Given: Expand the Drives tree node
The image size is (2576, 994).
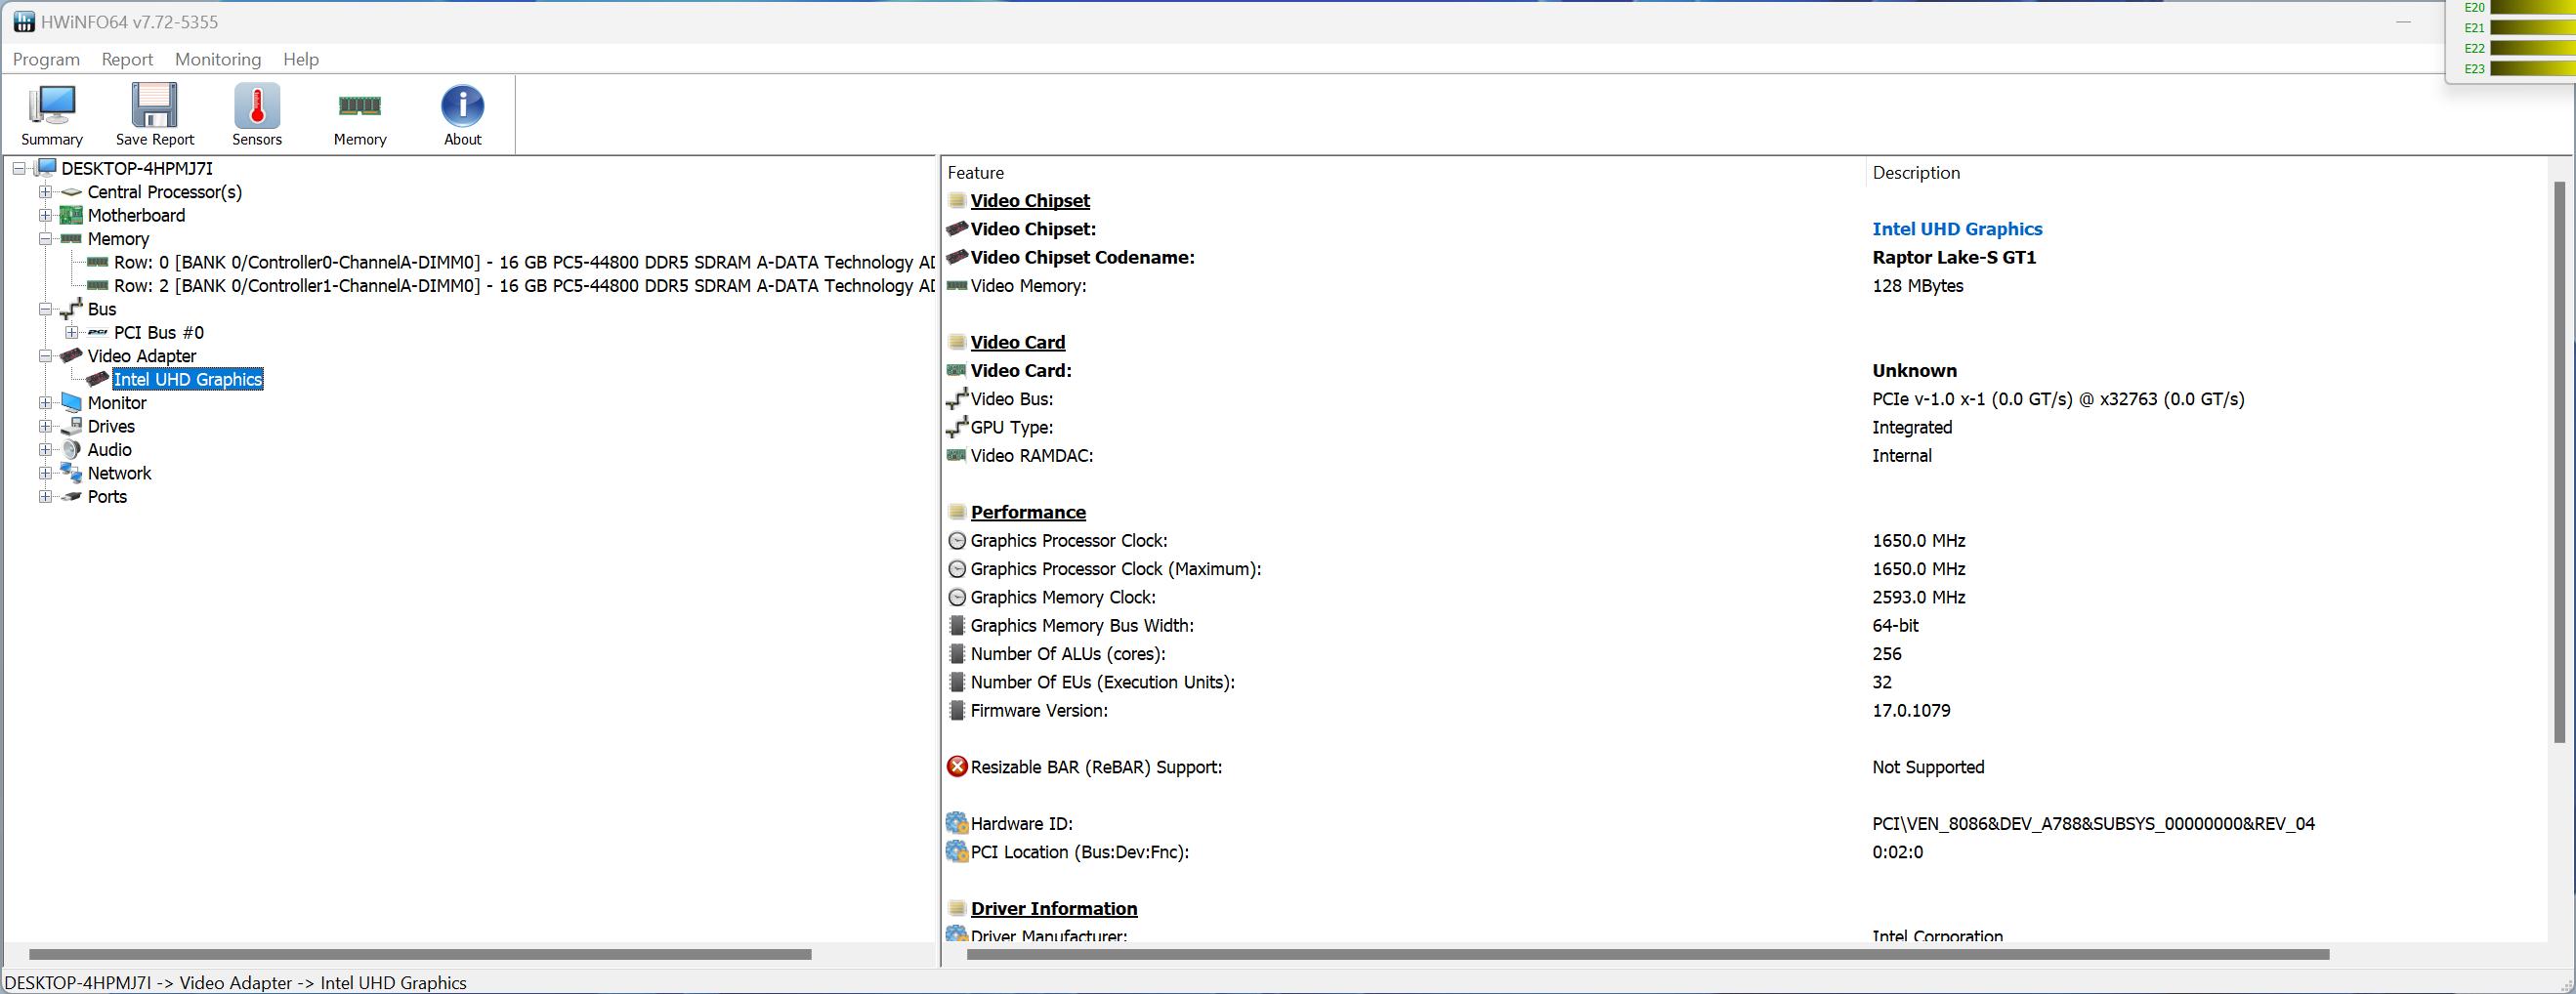Looking at the screenshot, I should tap(45, 426).
